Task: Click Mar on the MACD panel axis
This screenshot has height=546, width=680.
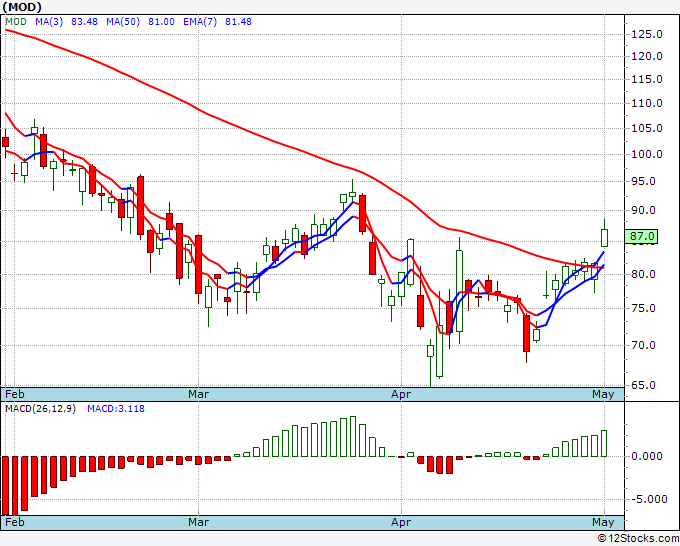Action: 199,522
